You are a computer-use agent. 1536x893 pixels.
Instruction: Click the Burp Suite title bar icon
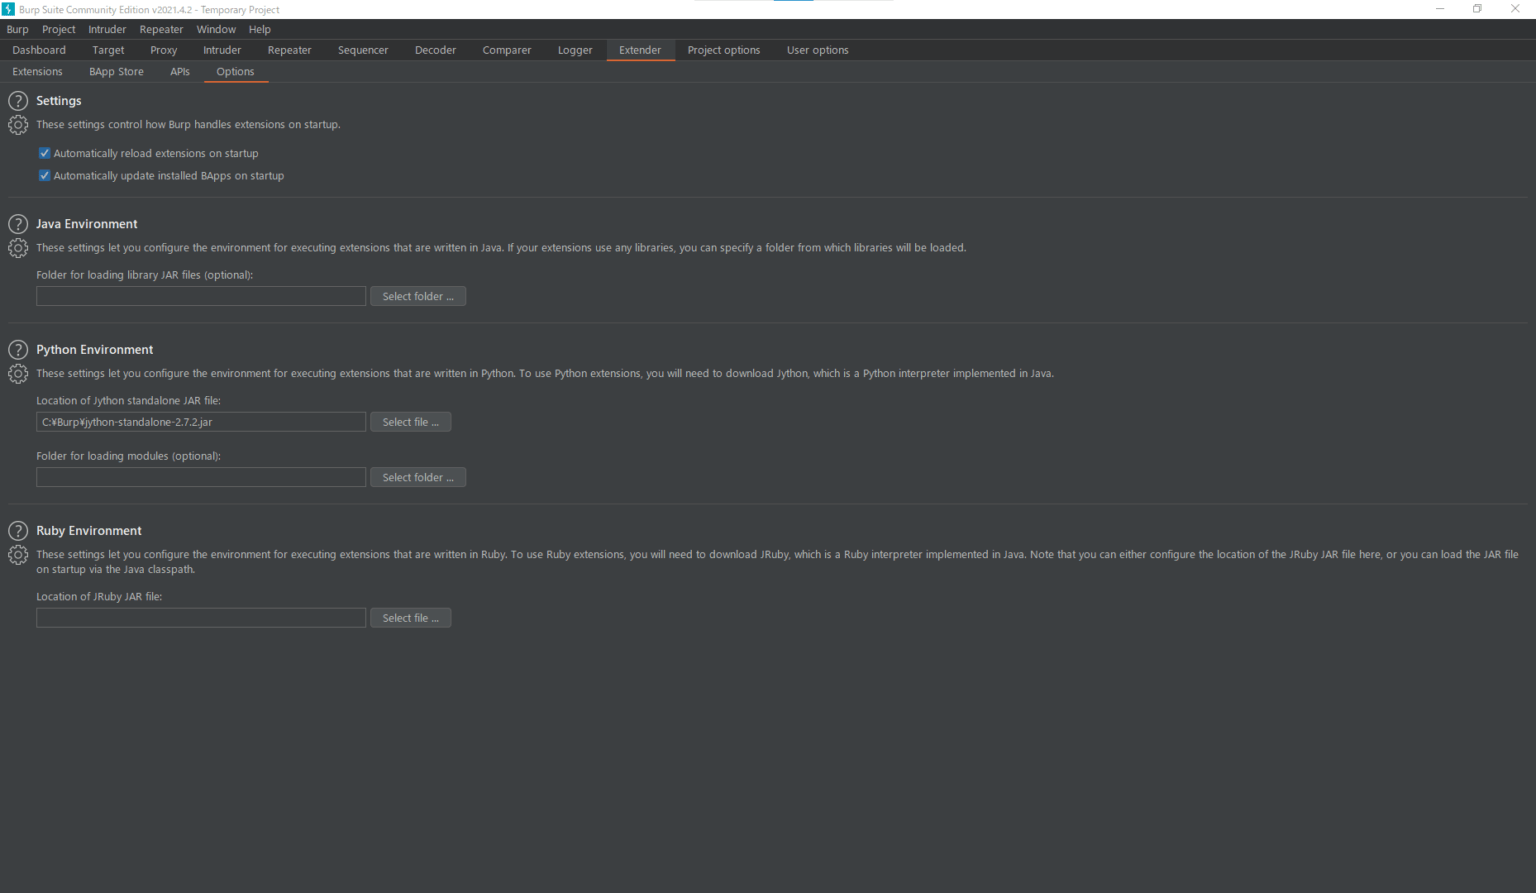click(x=10, y=9)
